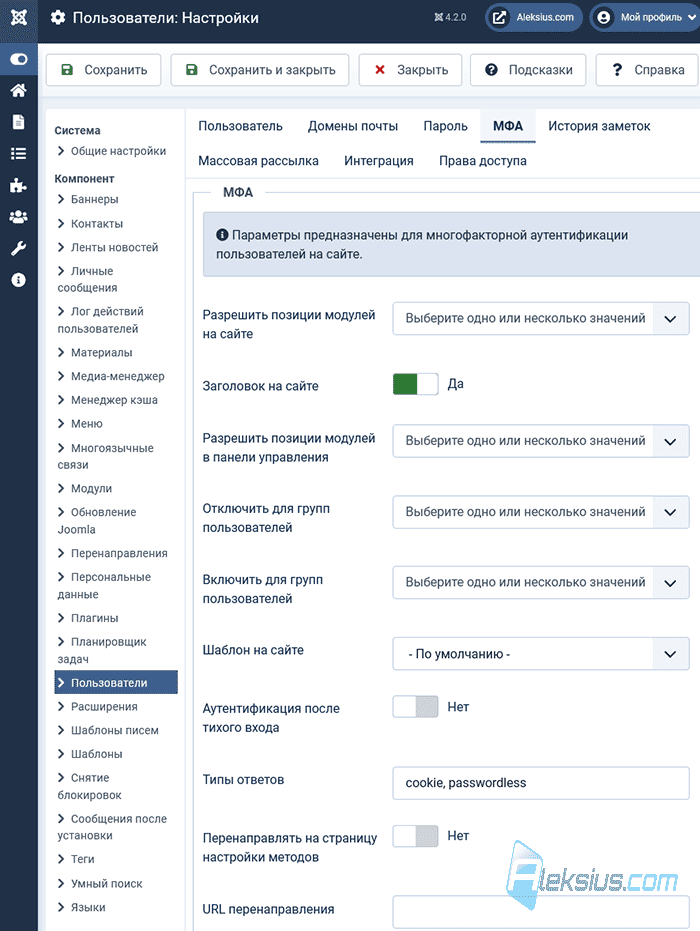Image resolution: width=700 pixels, height=931 pixels.
Task: Open Планировщик задач settings
Action: [x=102, y=650]
